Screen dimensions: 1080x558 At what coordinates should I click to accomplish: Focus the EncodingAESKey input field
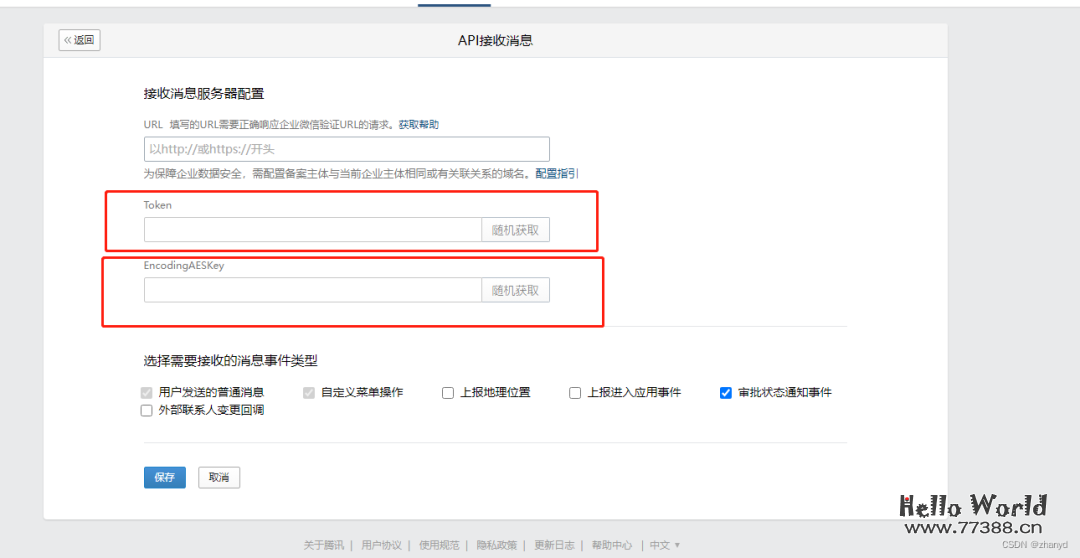click(313, 290)
